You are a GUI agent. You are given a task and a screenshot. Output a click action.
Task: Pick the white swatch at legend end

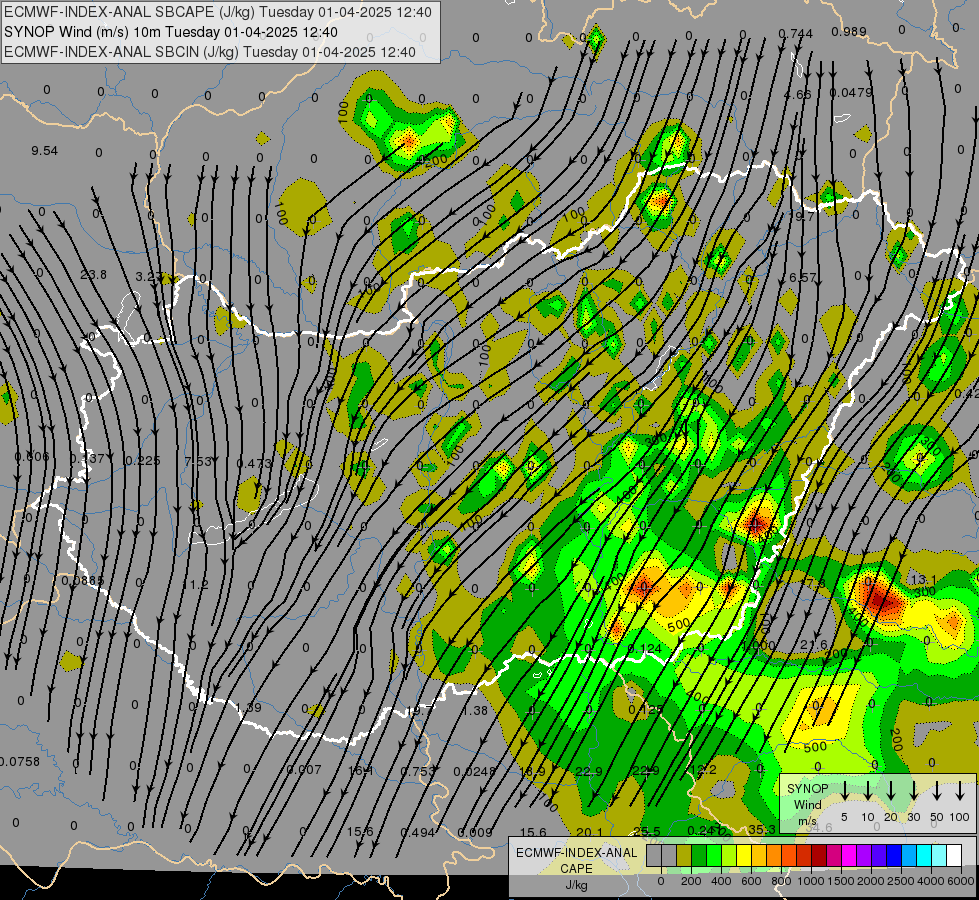pyautogui.click(x=954, y=856)
